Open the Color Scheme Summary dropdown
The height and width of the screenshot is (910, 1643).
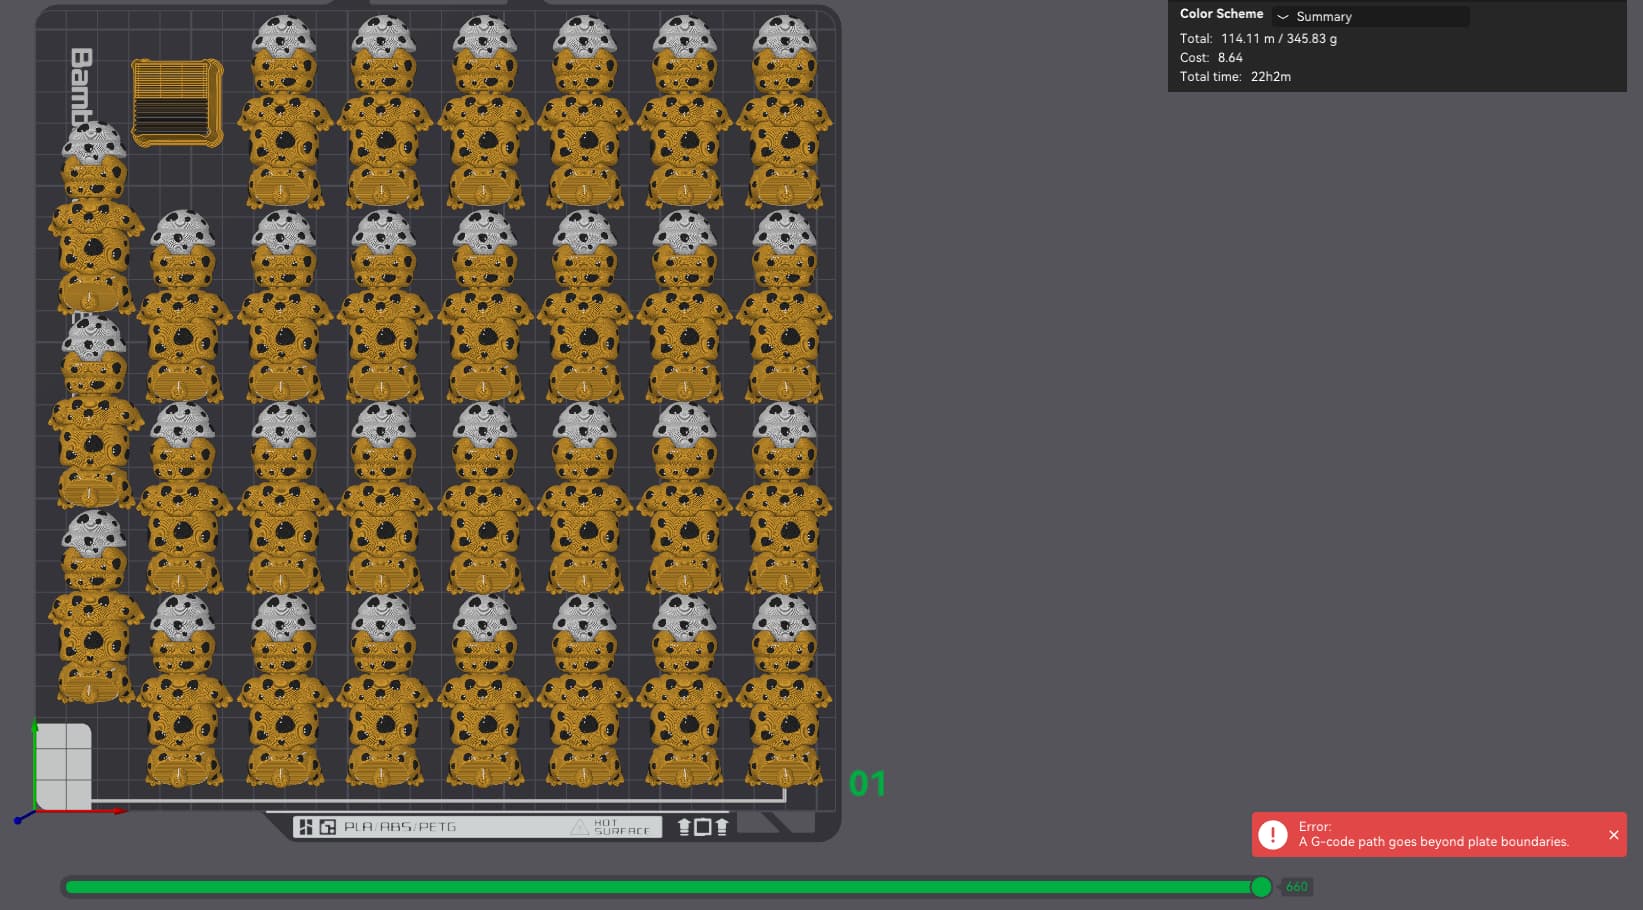[x=1370, y=16]
